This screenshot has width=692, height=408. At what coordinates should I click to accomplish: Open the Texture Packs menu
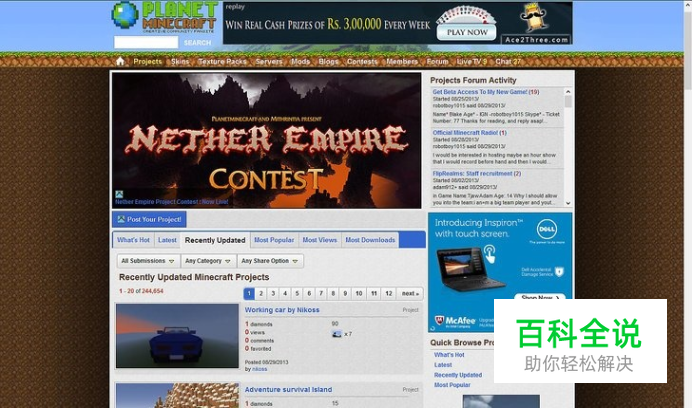[x=222, y=61]
